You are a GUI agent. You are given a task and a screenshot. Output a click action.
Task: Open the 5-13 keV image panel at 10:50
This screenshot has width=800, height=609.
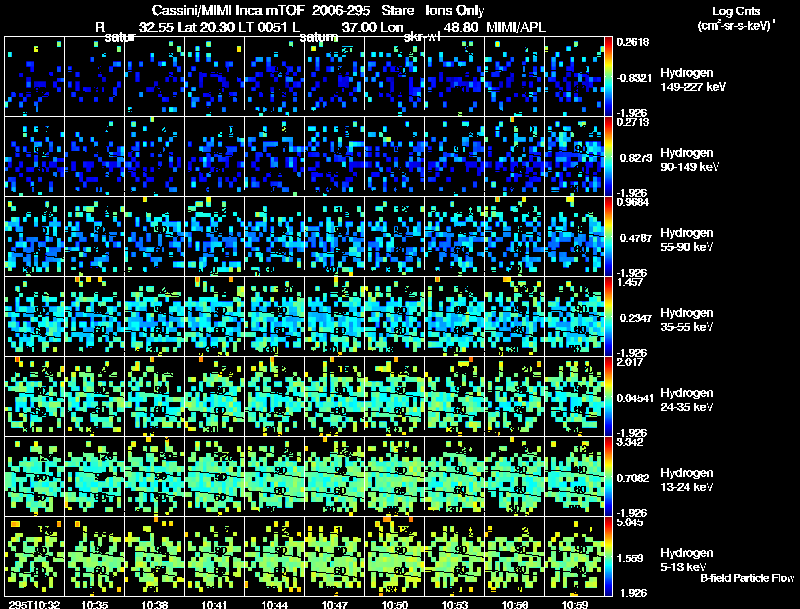(x=395, y=556)
